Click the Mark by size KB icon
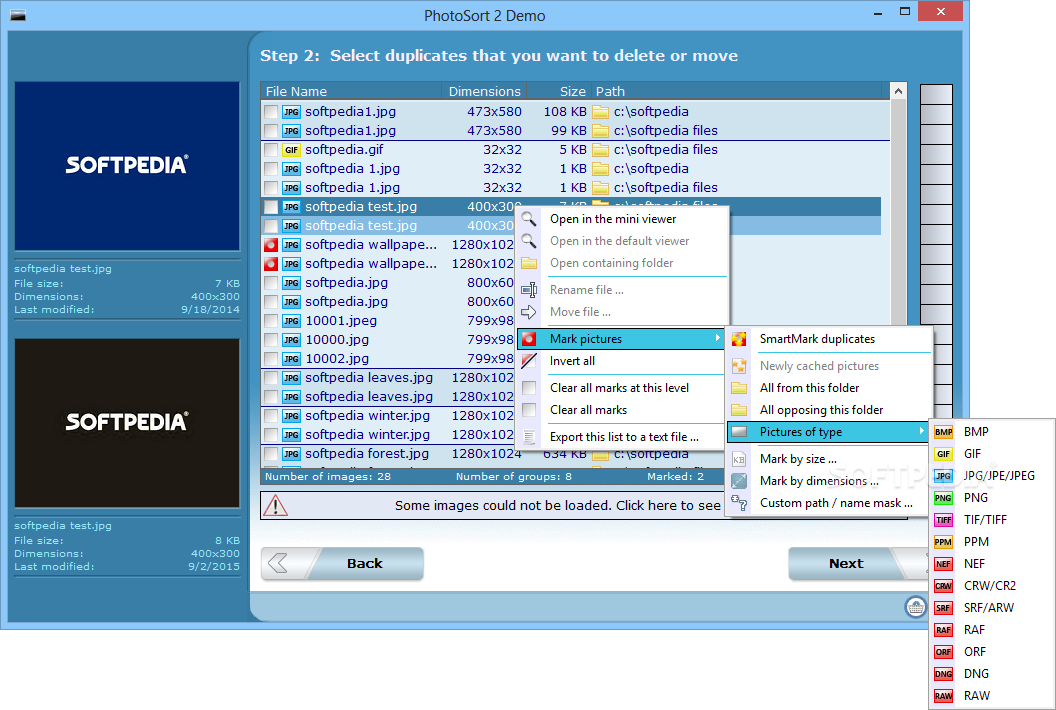The height and width of the screenshot is (710, 1056). pos(739,459)
